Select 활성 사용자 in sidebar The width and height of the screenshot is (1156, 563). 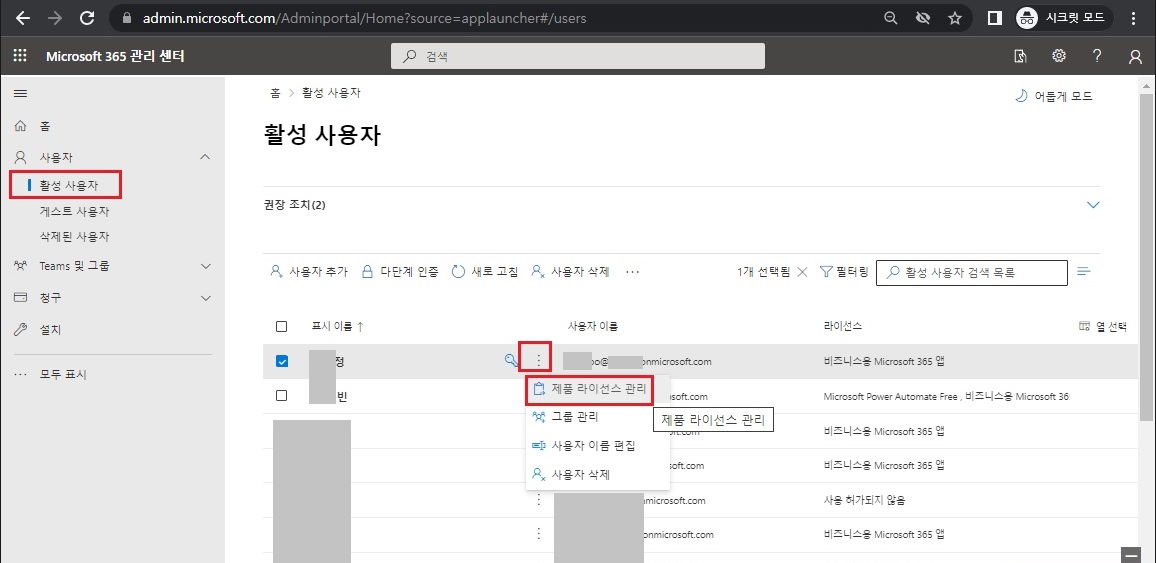pyautogui.click(x=69, y=186)
